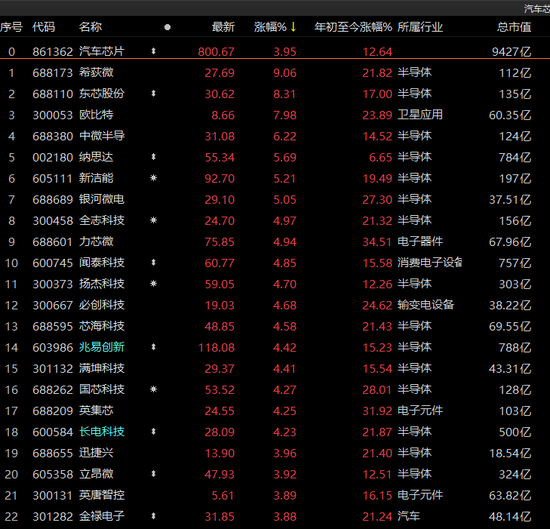
Task: Sort by the 涨幅% column header
Action: [x=270, y=27]
